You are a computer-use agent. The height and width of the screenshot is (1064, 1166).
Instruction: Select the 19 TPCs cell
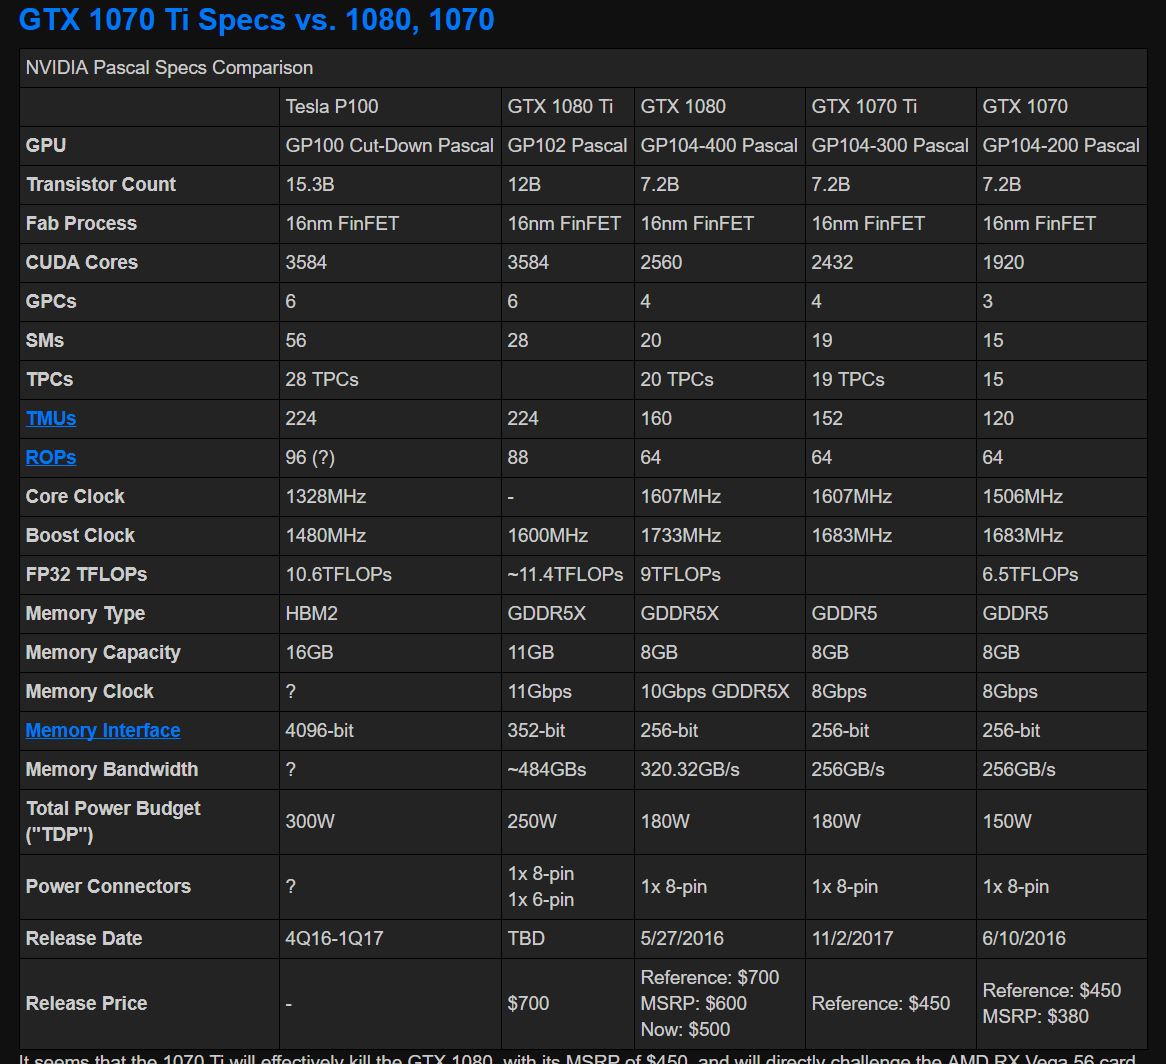(848, 380)
